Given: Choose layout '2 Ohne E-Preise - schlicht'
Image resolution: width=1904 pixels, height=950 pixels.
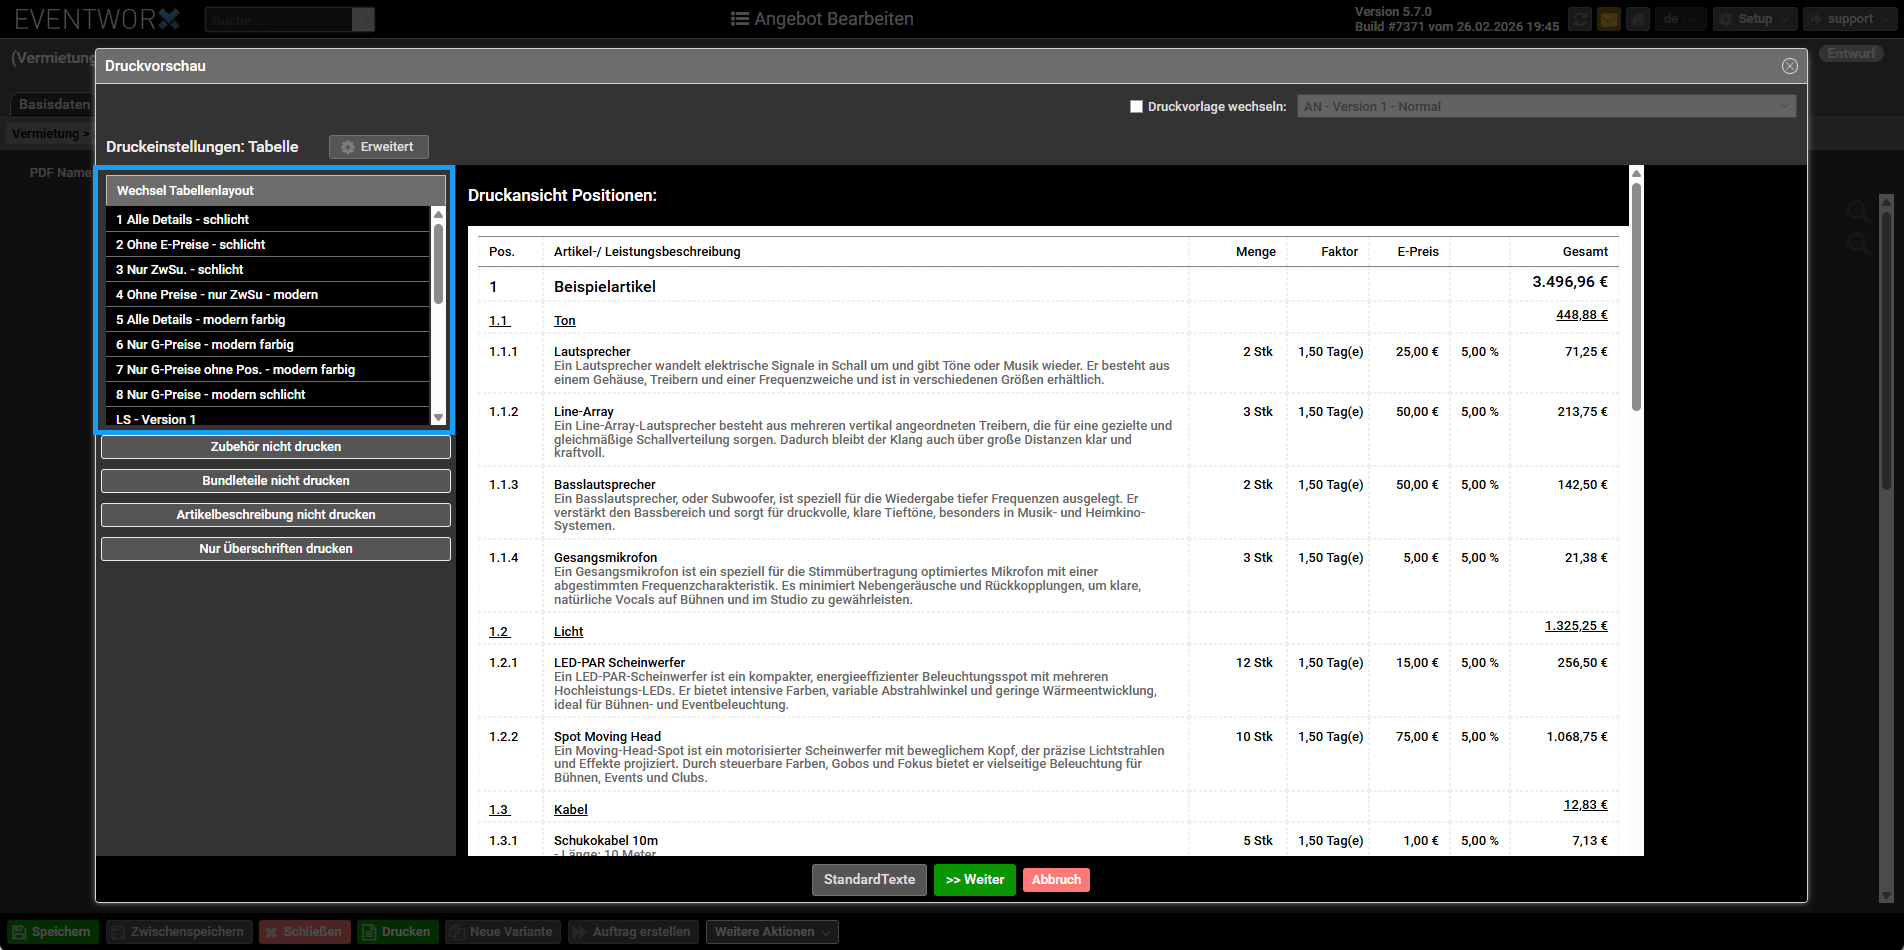Looking at the screenshot, I should point(191,245).
